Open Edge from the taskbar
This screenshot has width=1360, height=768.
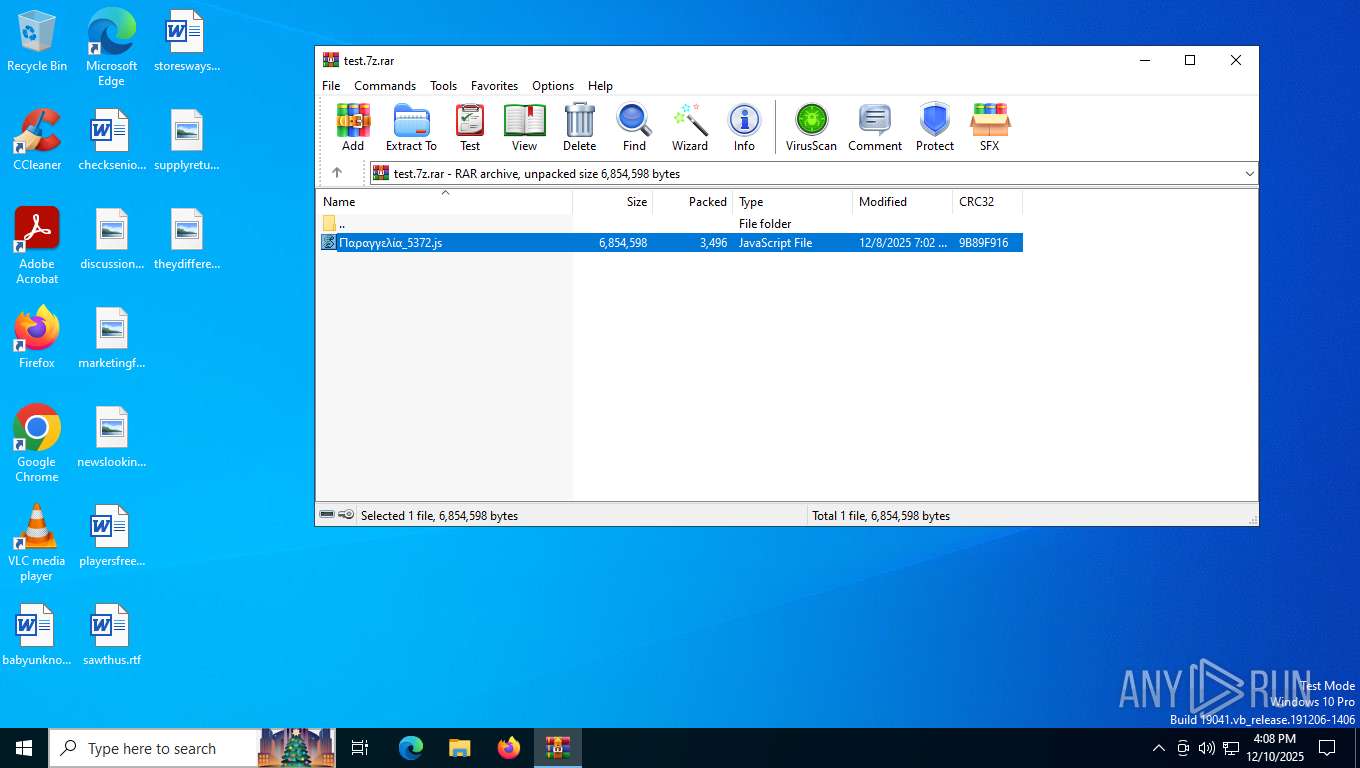pyautogui.click(x=410, y=748)
